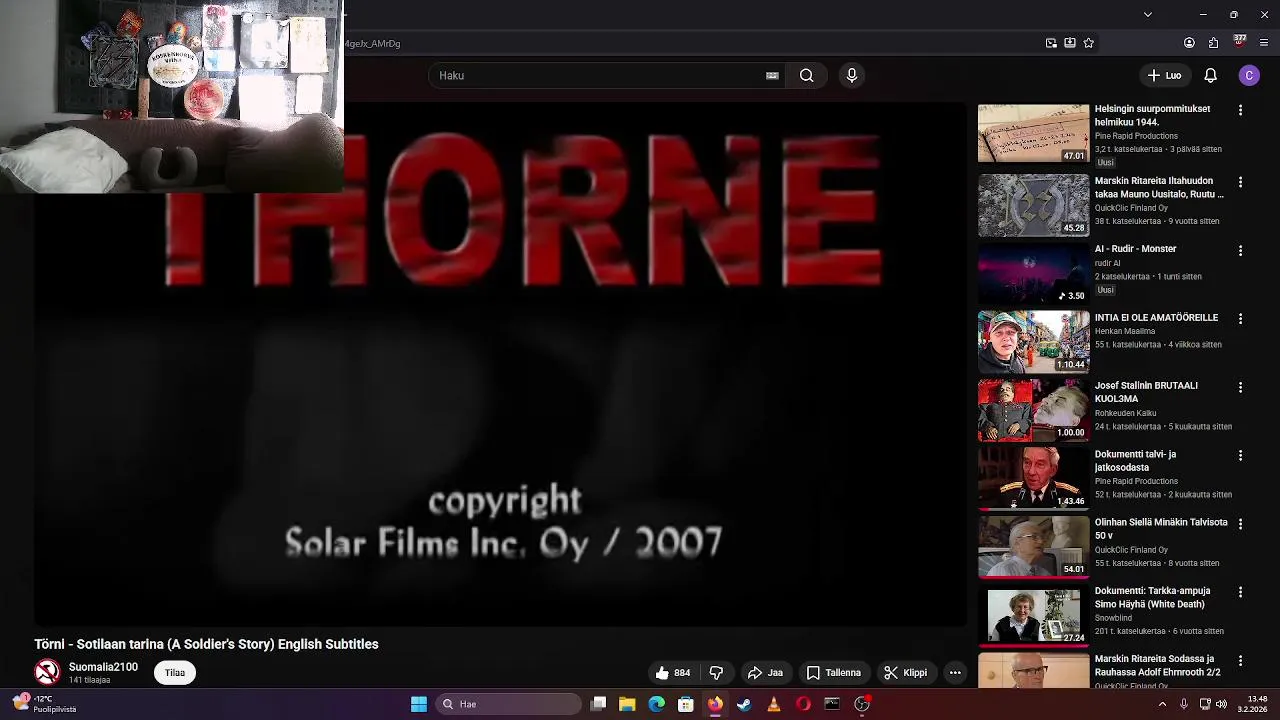This screenshot has width=1280, height=720.
Task: Click the YouTube search magnifier button
Action: click(x=806, y=75)
